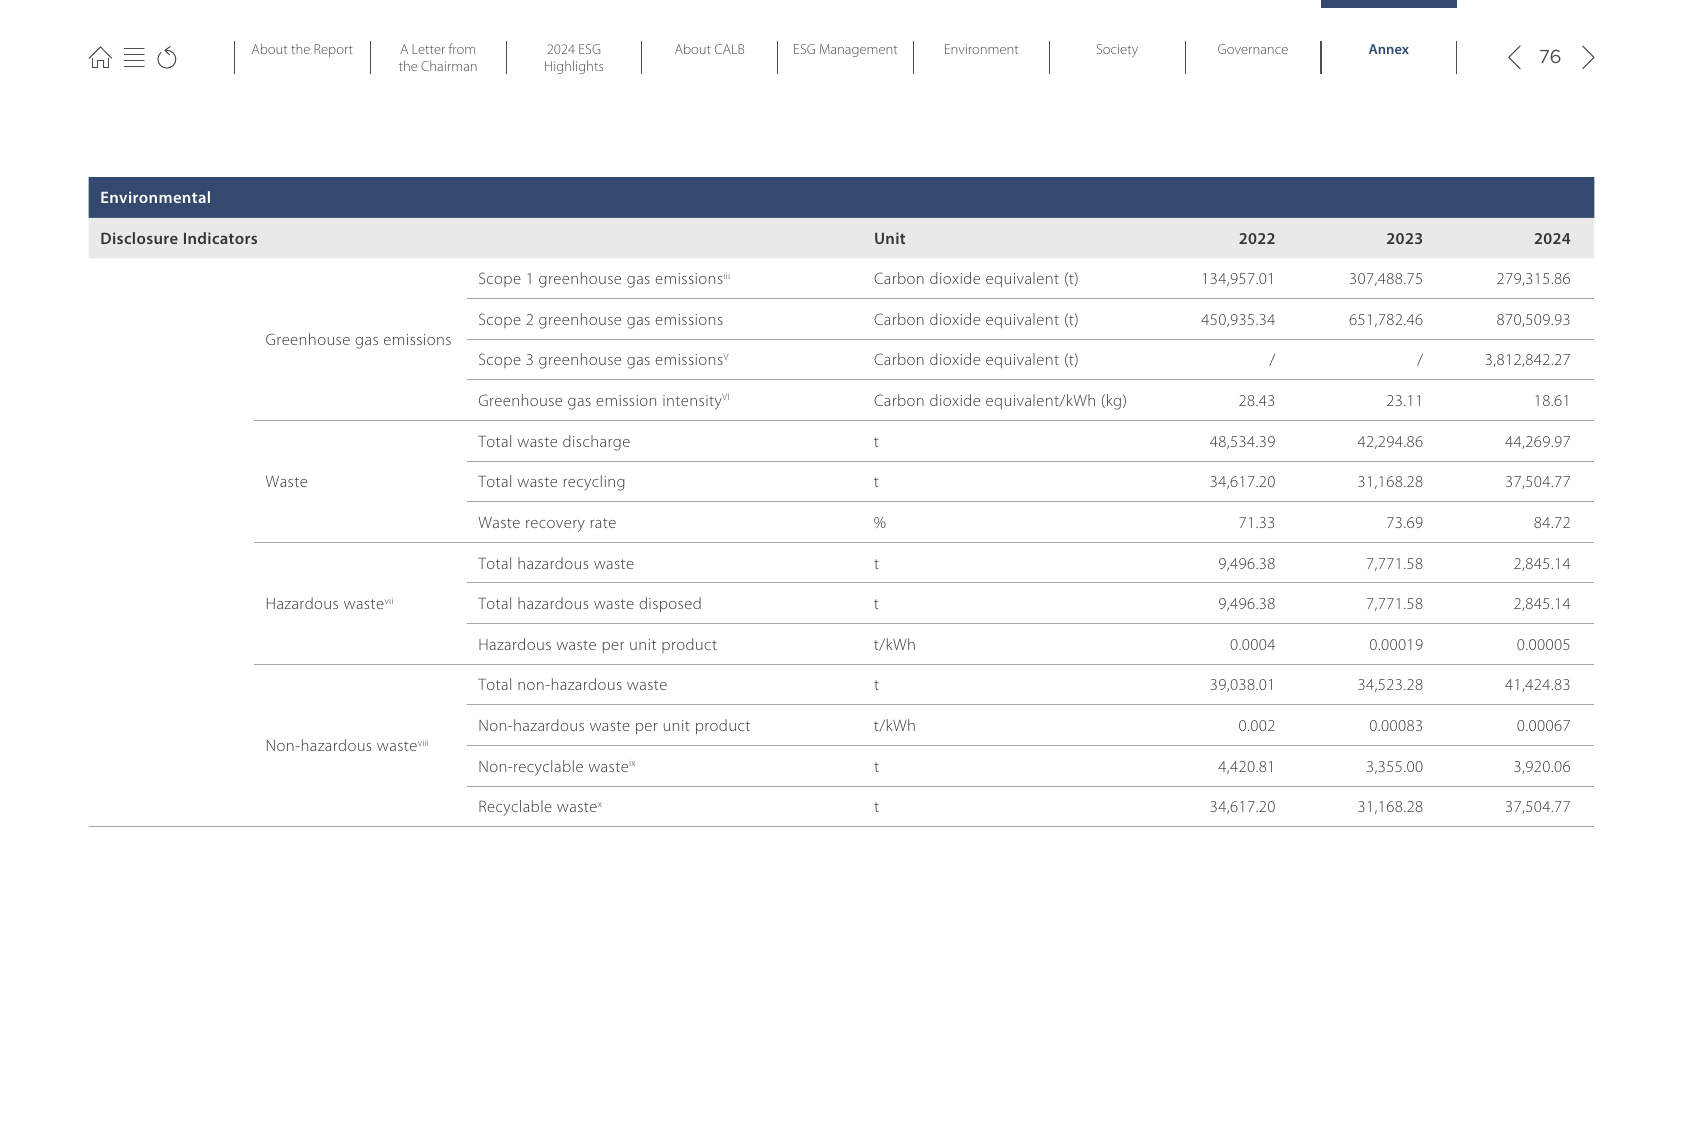1684x1123 pixels.
Task: Click the circular return arrow icon
Action: click(167, 58)
